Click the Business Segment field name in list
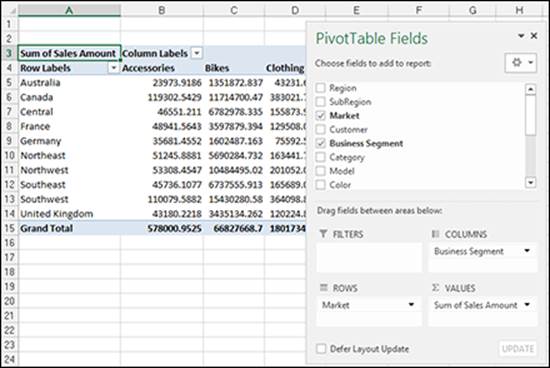This screenshot has height=368, width=550. (366, 143)
